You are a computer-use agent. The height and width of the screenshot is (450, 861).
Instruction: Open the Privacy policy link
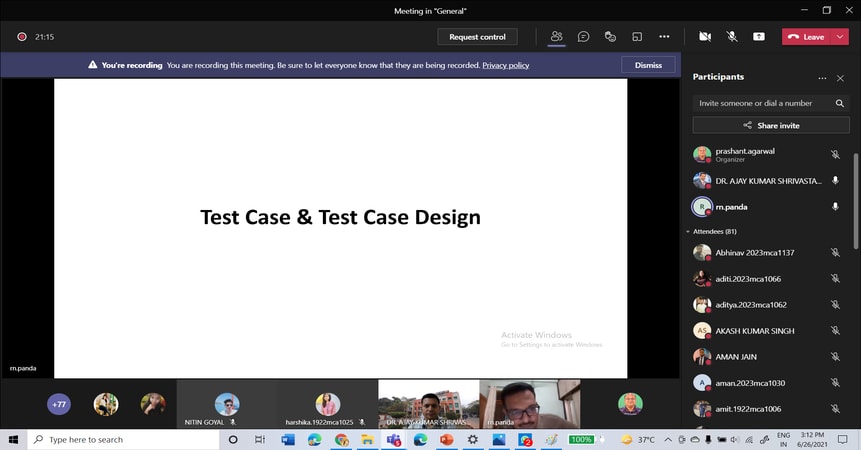point(506,65)
